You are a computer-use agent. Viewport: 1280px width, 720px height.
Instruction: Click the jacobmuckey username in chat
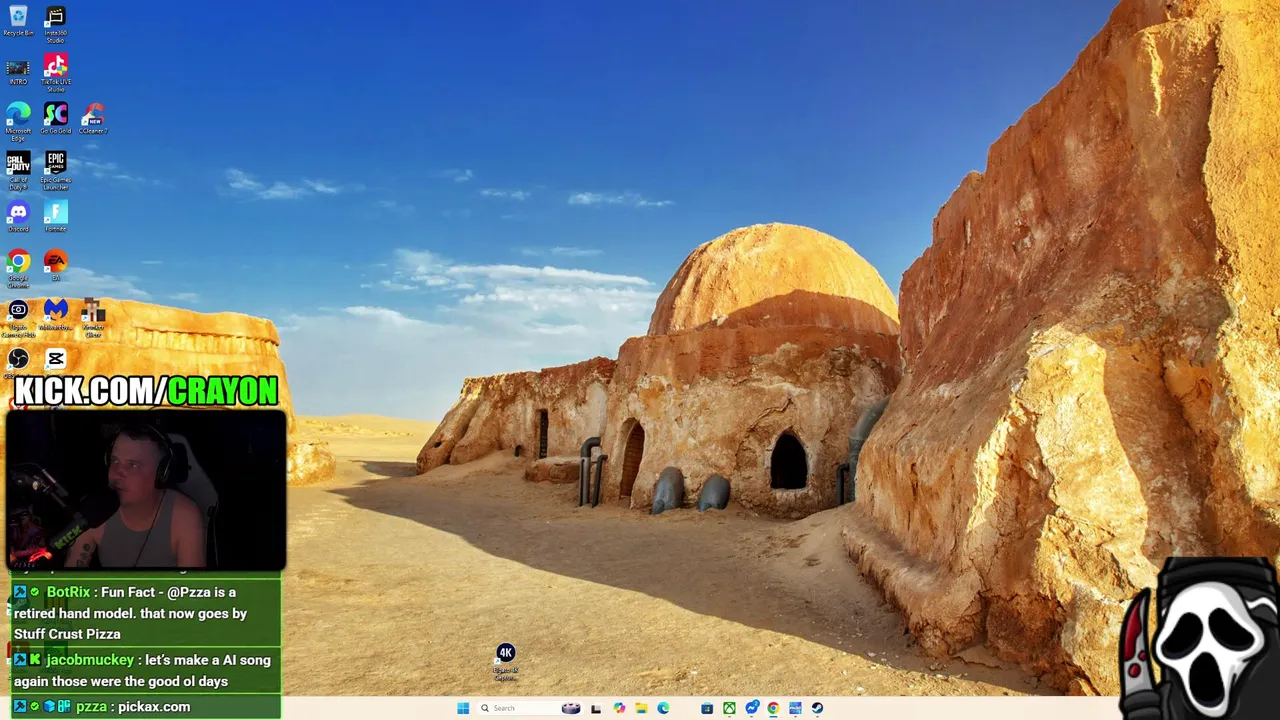[x=90, y=660]
